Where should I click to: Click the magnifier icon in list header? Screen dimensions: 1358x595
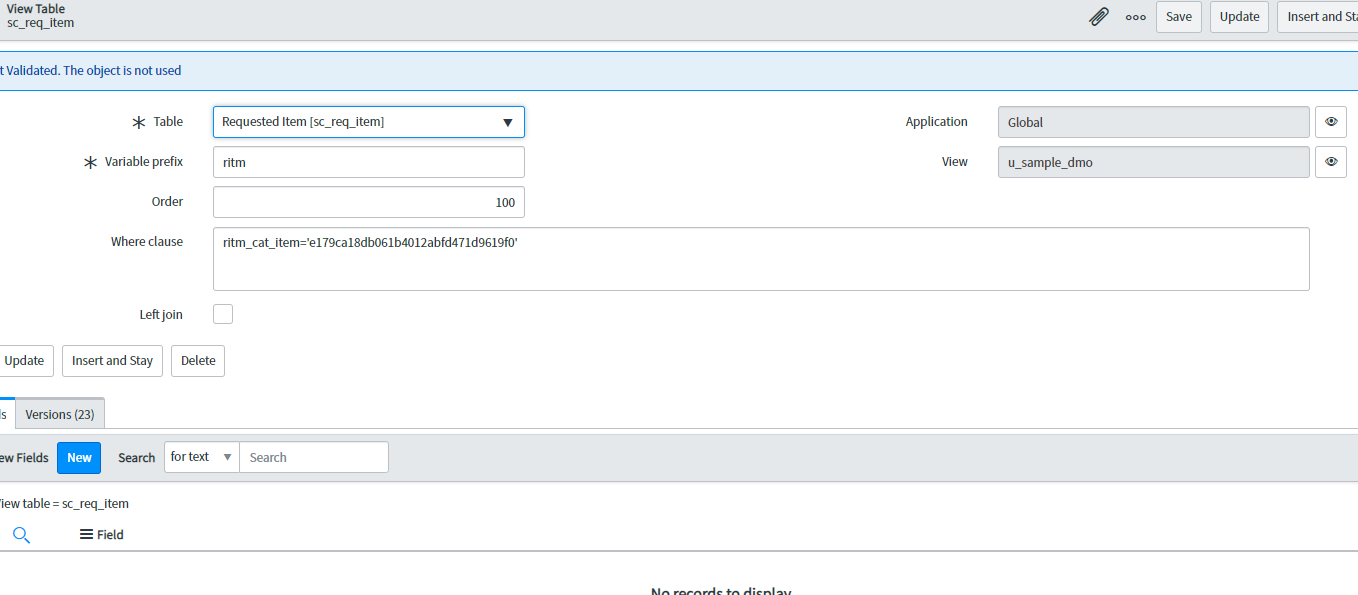21,535
